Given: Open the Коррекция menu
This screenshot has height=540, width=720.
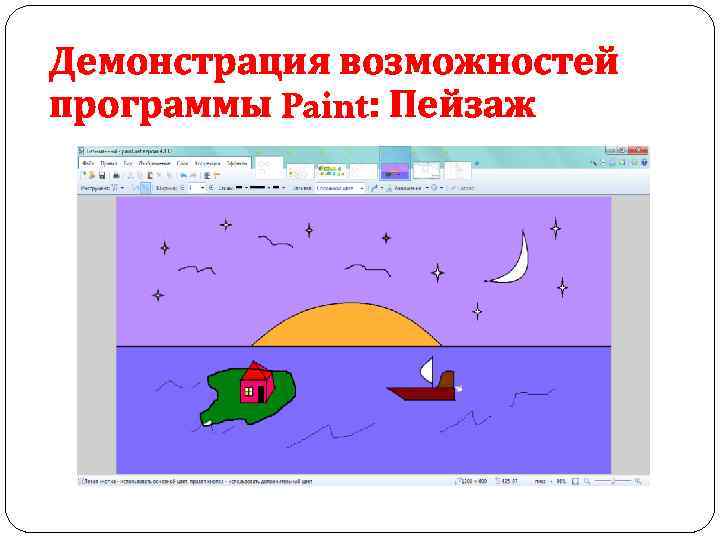Looking at the screenshot, I should pyautogui.click(x=208, y=163).
